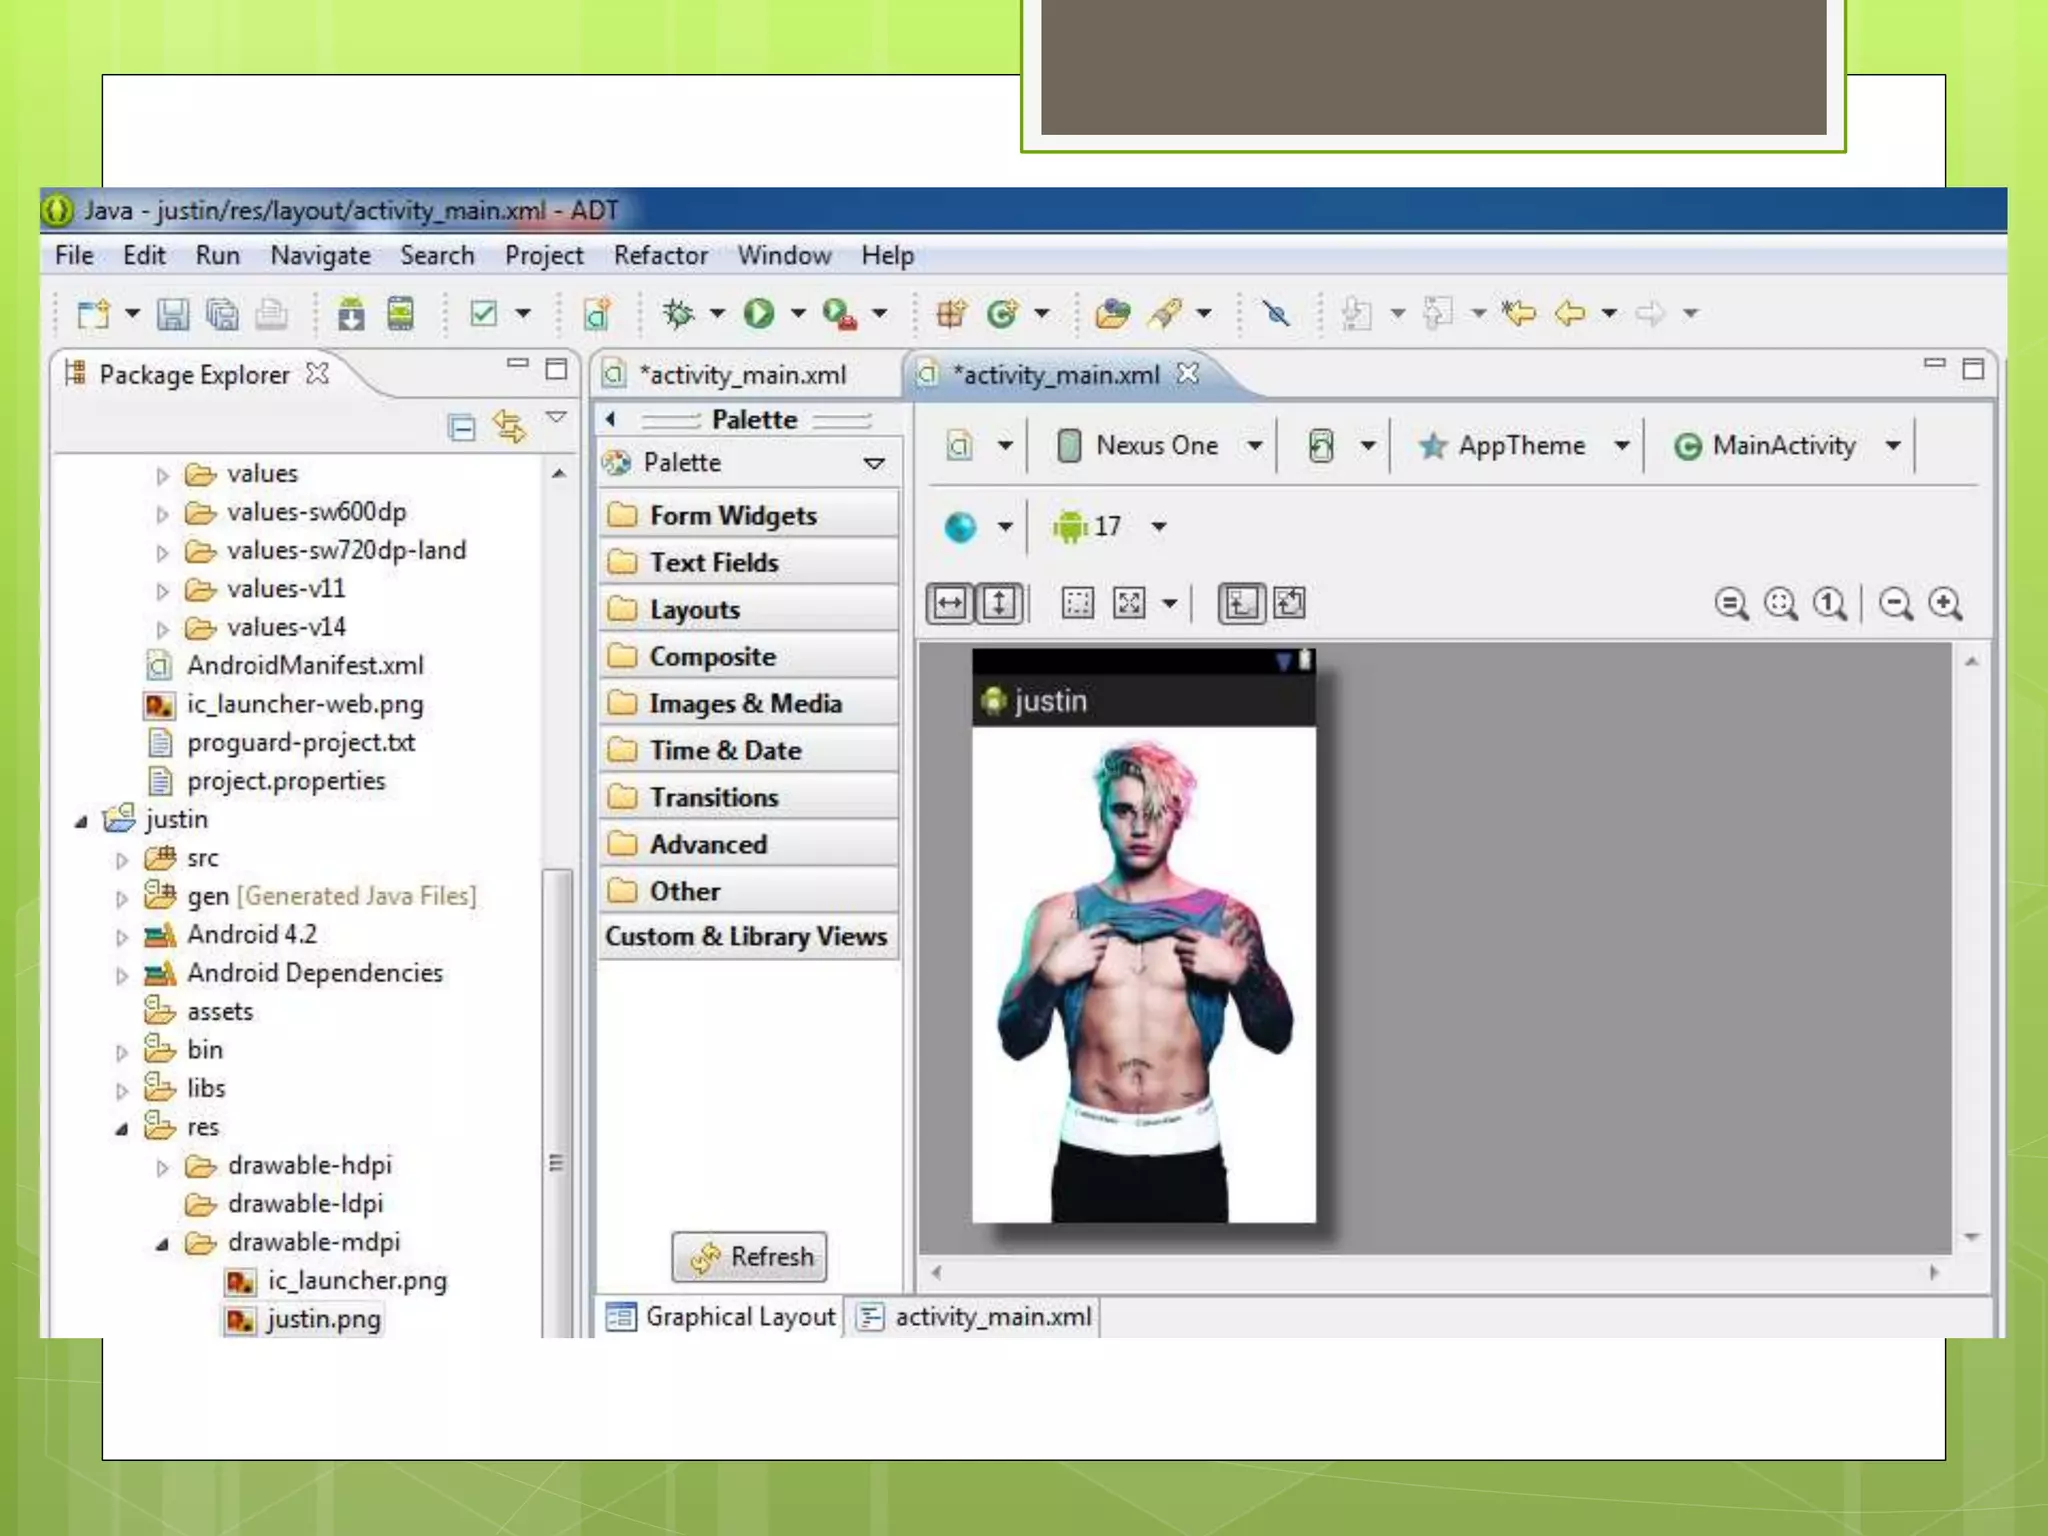The width and height of the screenshot is (2048, 1536).
Task: Open the Layouts palette category
Action: click(749, 609)
